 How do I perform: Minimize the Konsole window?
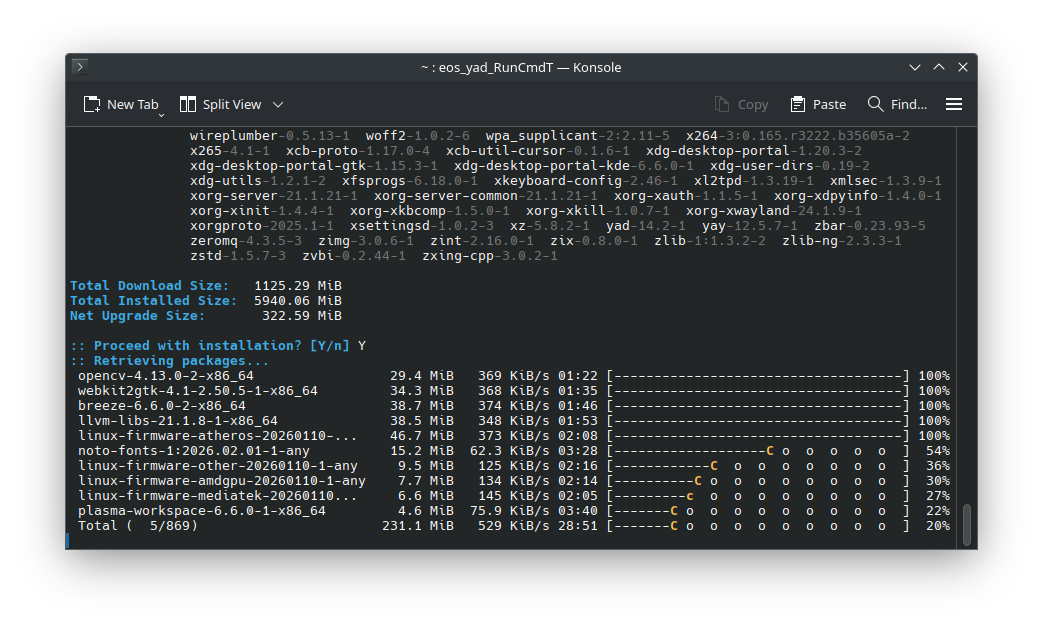pos(915,67)
